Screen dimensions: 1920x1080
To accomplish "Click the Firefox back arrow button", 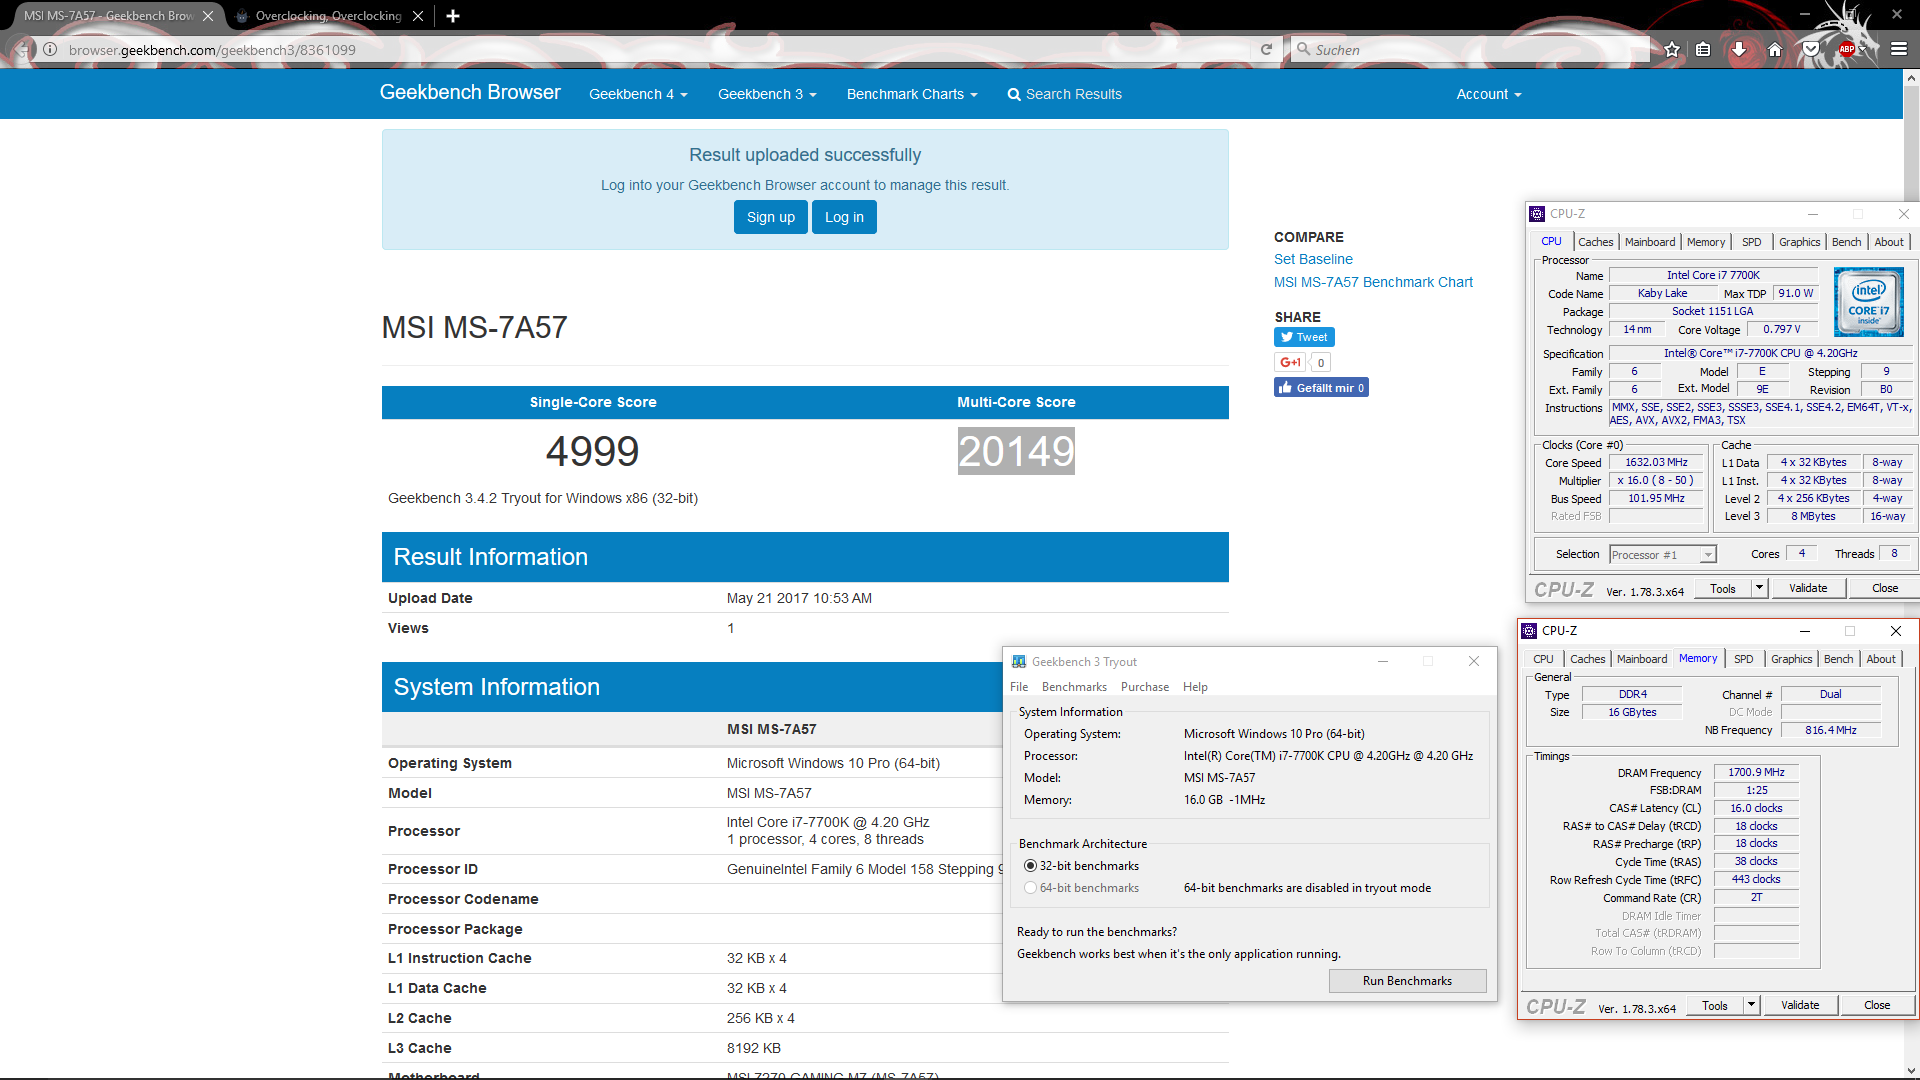I will pos(22,49).
